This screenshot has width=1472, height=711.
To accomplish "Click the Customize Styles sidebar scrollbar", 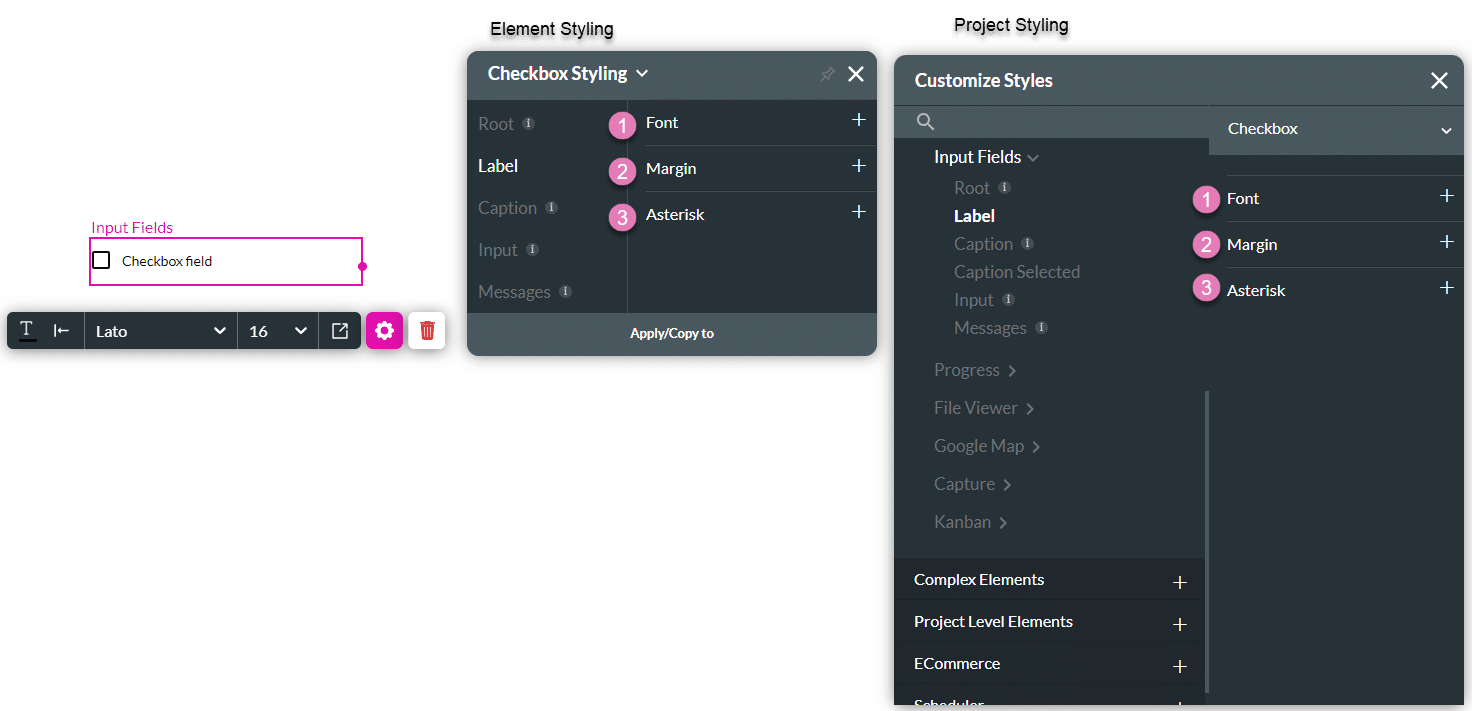I will click(x=1207, y=540).
